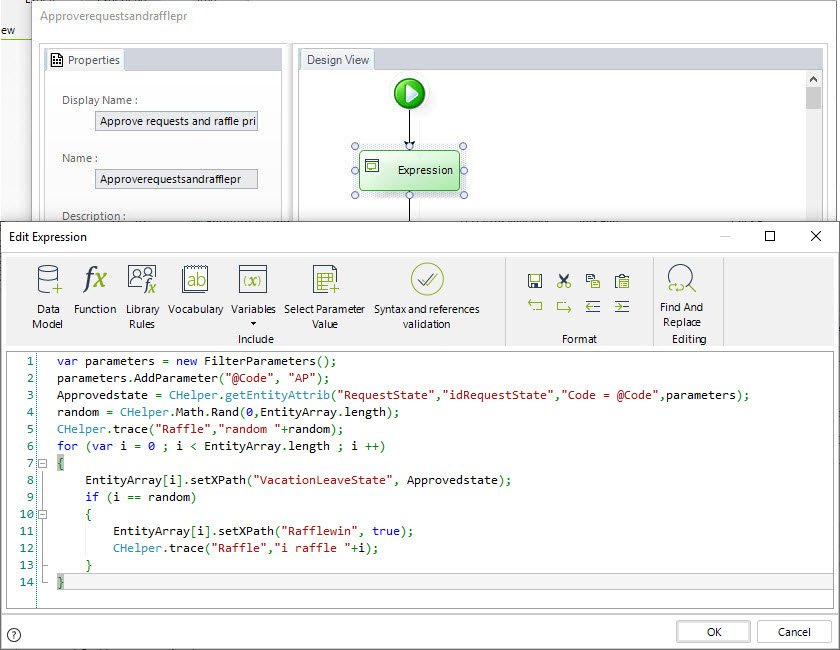Select the Design View tab
Image resolution: width=840 pixels, height=650 pixels.
tap(338, 60)
